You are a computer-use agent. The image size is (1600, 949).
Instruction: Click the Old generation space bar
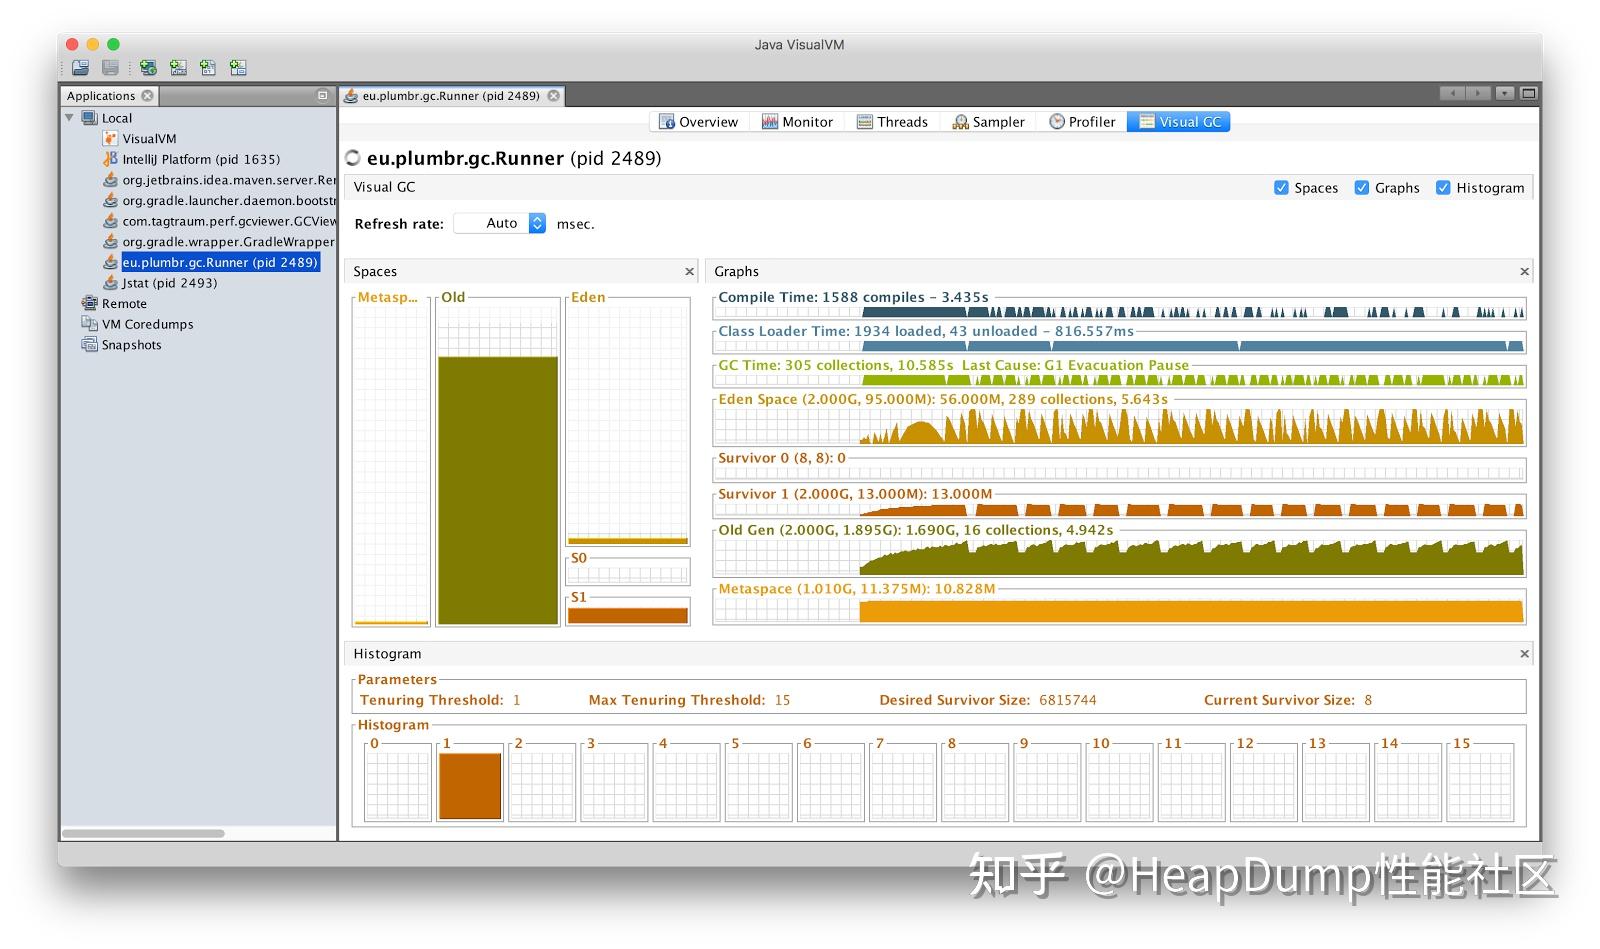(x=498, y=490)
